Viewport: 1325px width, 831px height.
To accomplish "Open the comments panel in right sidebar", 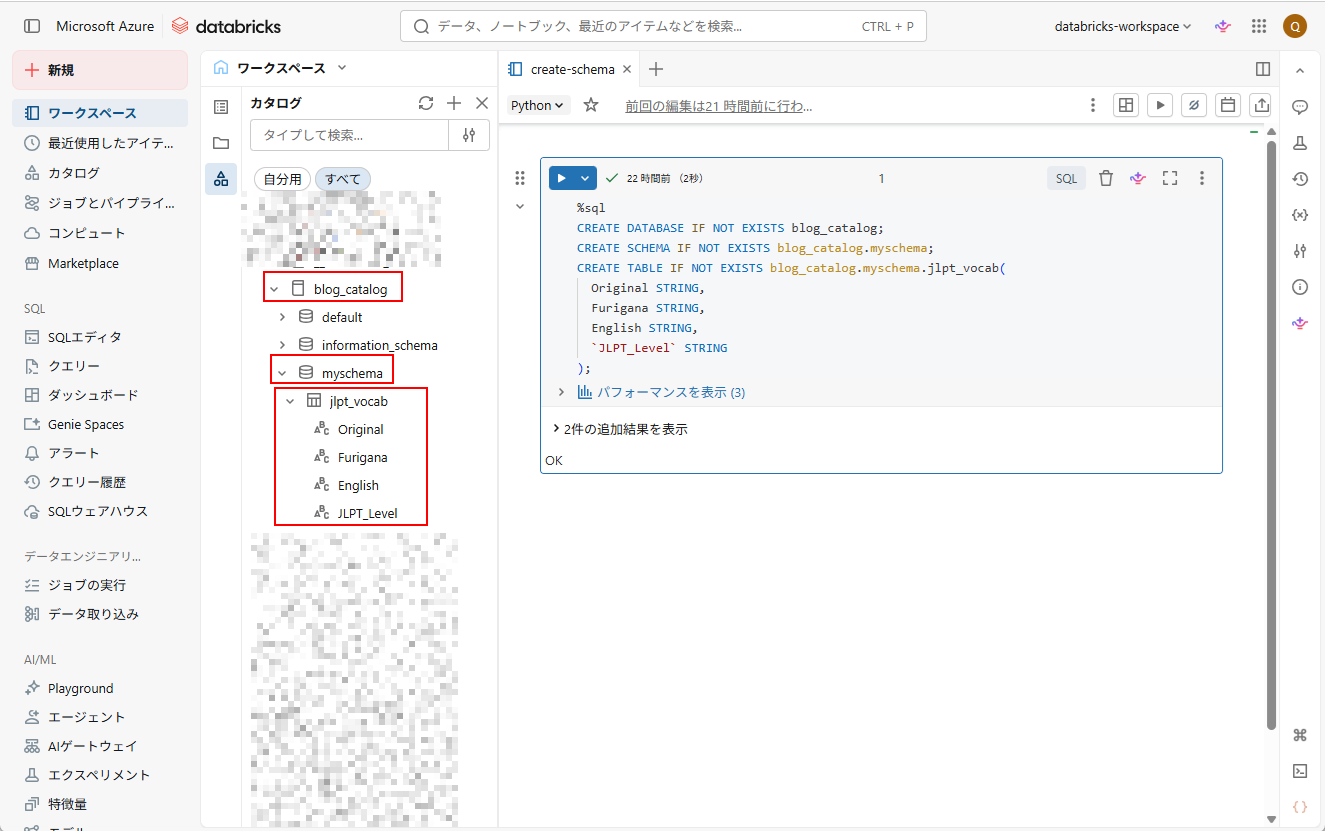I will [x=1300, y=107].
